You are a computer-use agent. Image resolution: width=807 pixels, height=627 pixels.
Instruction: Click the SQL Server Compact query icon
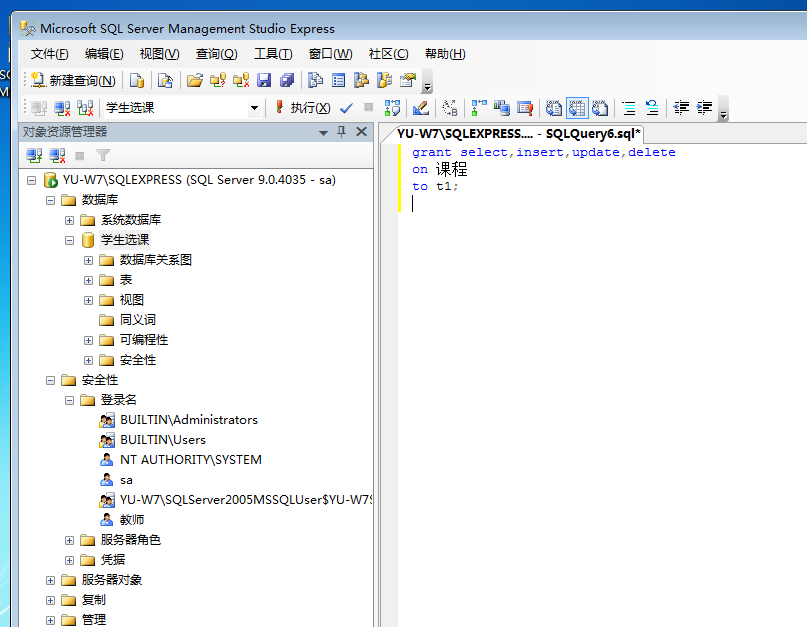coord(165,80)
